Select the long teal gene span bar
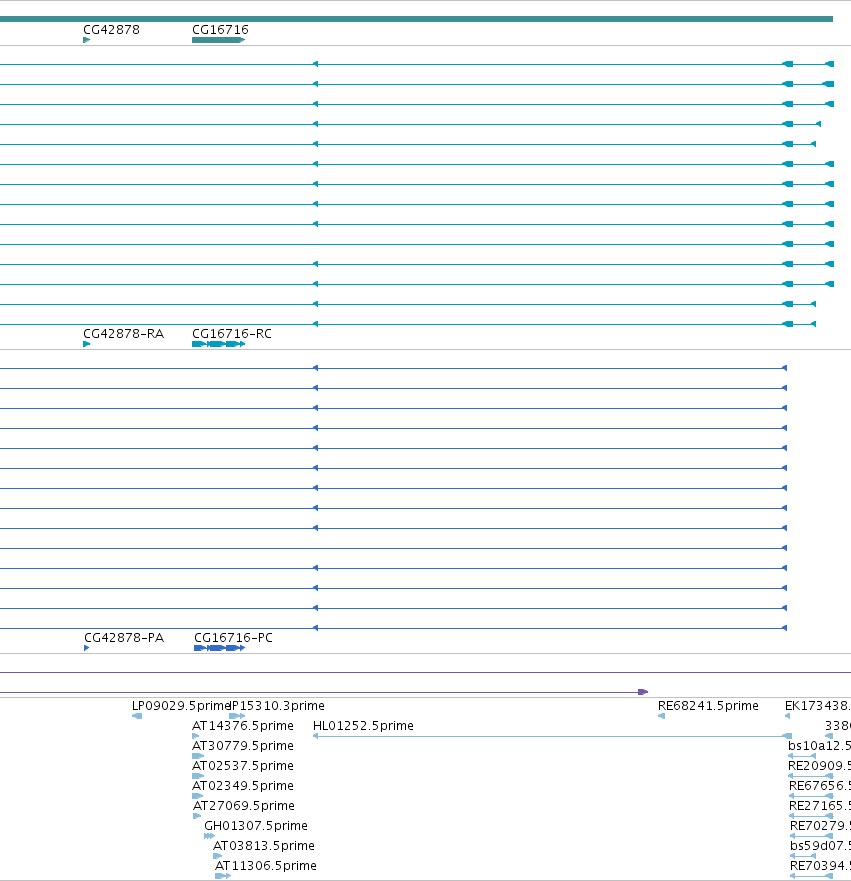This screenshot has width=851, height=881. tap(416, 19)
